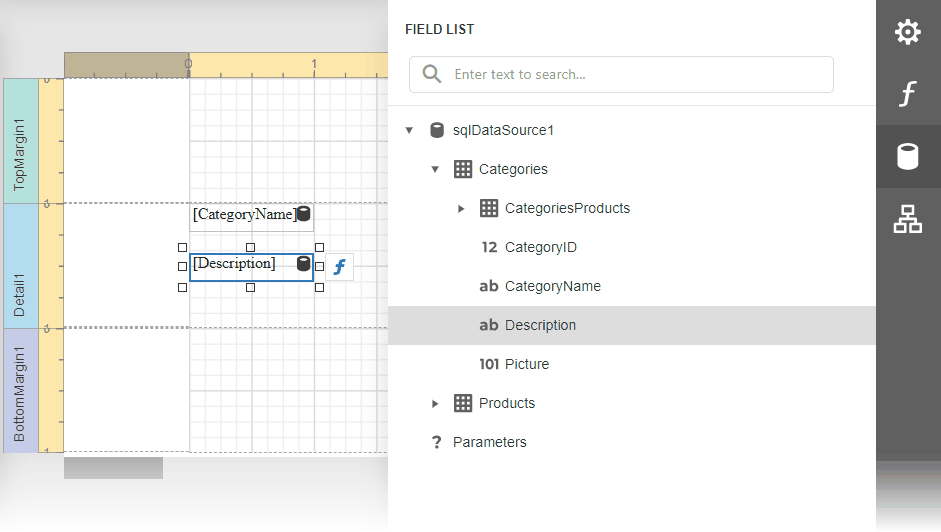Open the Expressions panel in sidebar
941x532 pixels.
point(907,95)
